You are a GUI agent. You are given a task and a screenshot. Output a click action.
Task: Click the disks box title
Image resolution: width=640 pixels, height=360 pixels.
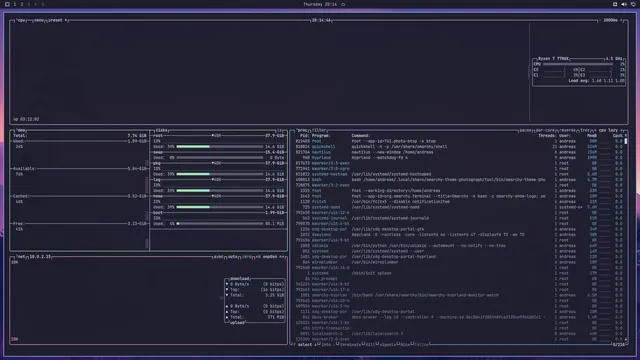(x=162, y=131)
